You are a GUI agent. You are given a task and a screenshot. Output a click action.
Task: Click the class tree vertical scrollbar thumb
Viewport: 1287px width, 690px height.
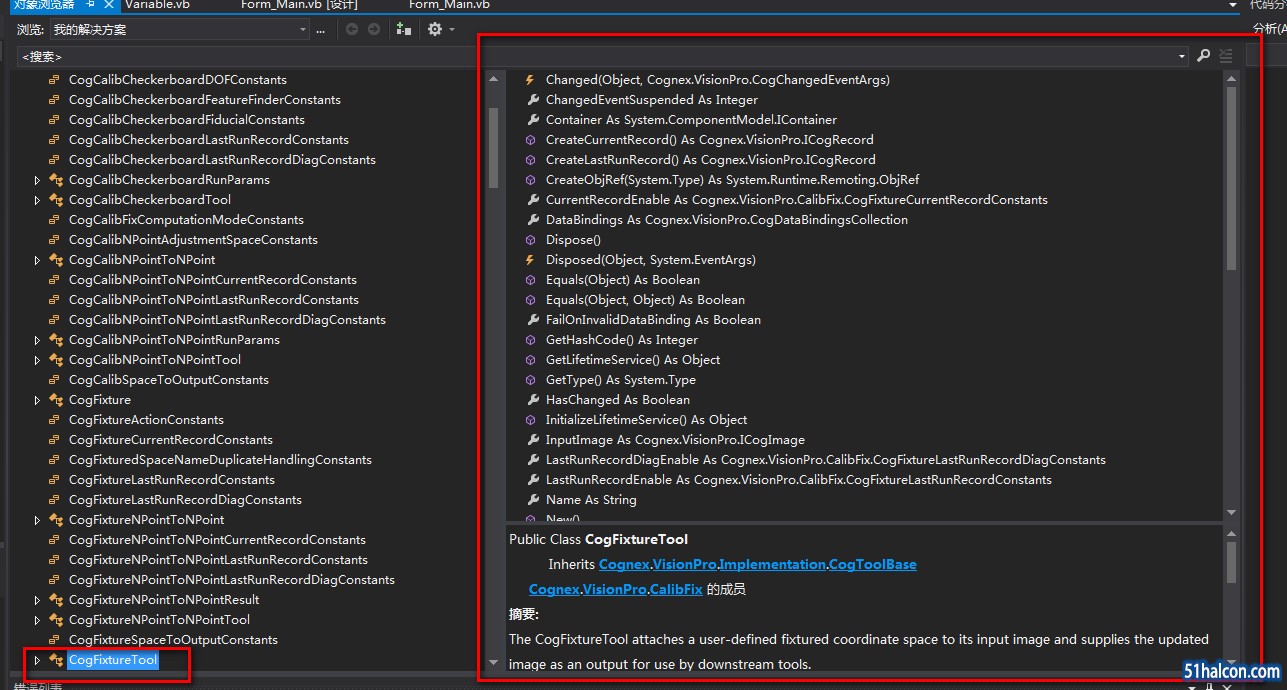(x=493, y=148)
